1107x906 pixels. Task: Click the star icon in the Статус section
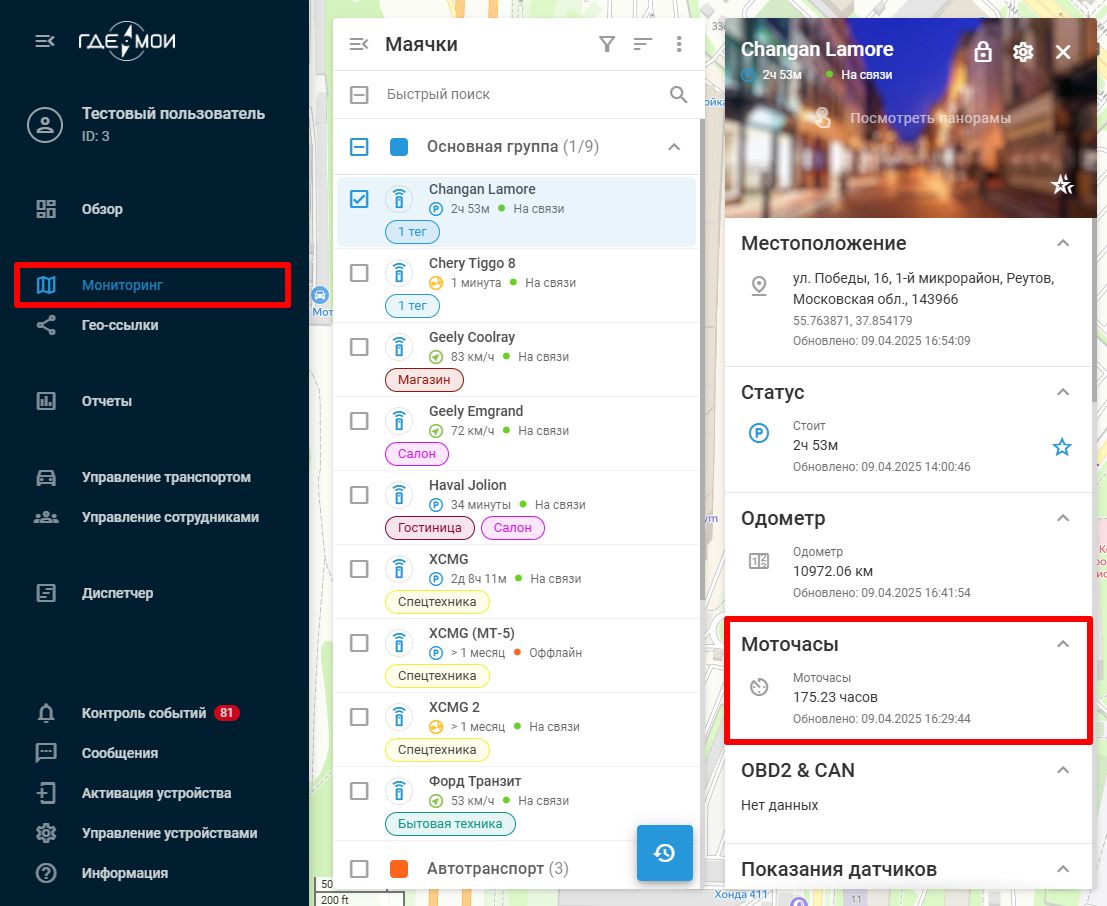1061,448
